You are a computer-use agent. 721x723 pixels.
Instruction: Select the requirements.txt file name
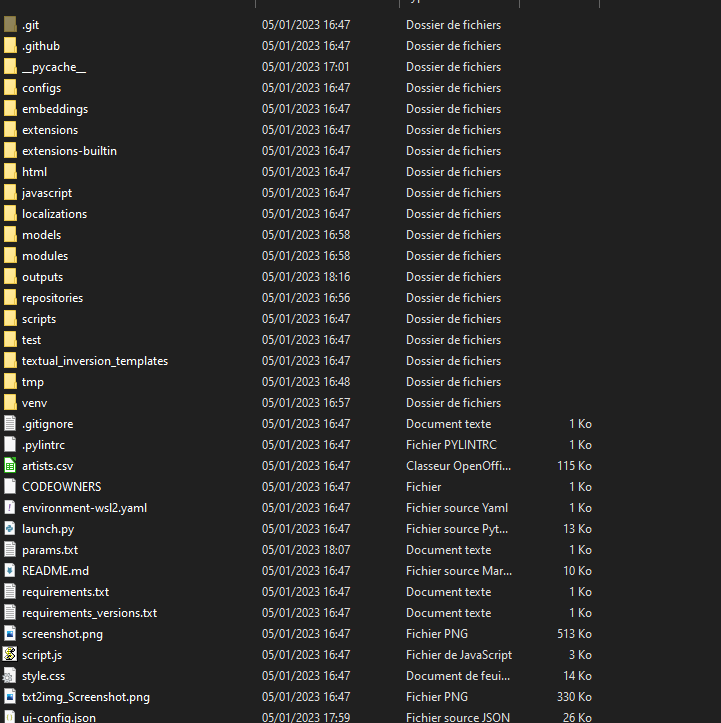pyautogui.click(x=65, y=592)
